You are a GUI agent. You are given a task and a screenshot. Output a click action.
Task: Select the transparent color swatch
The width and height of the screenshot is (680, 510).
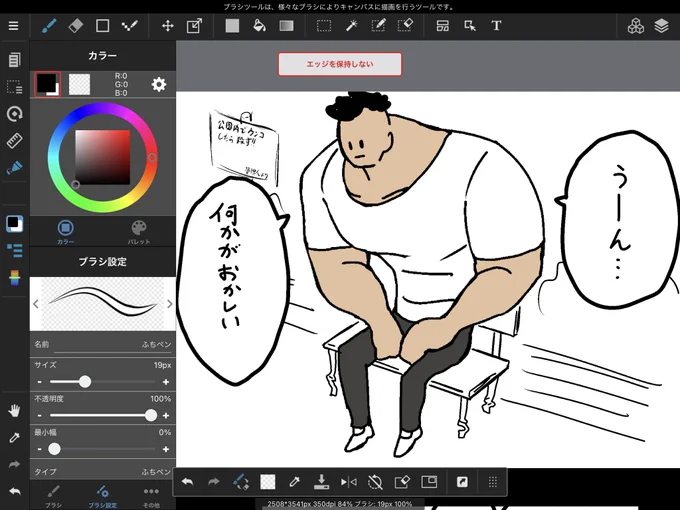tap(80, 84)
